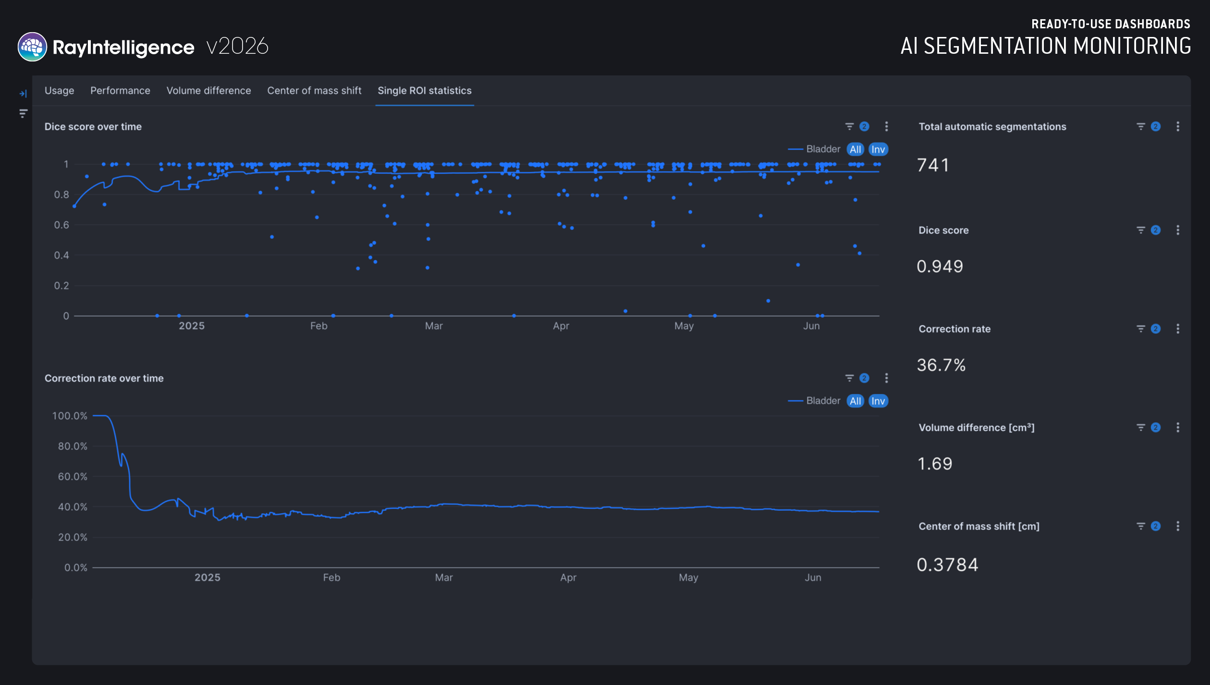Screen dimensions: 1210x685
Task: Toggle the All legend button in Dice score chart
Action: tap(855, 149)
